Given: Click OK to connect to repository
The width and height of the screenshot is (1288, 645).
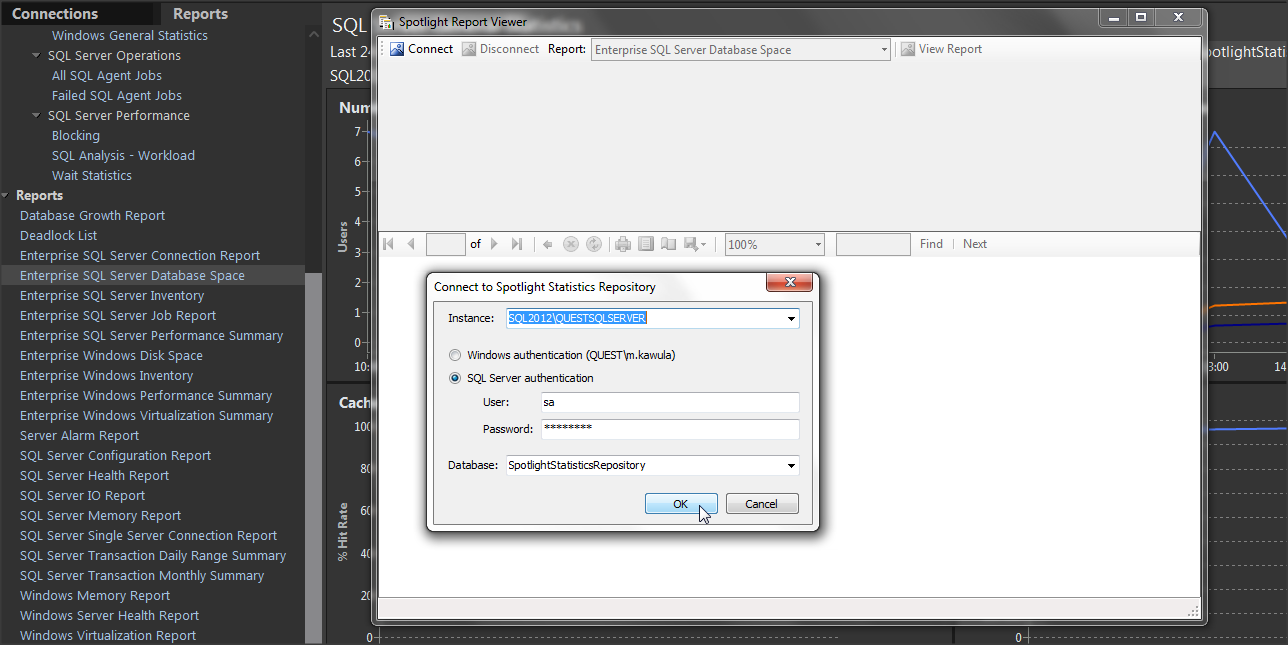Looking at the screenshot, I should point(681,504).
